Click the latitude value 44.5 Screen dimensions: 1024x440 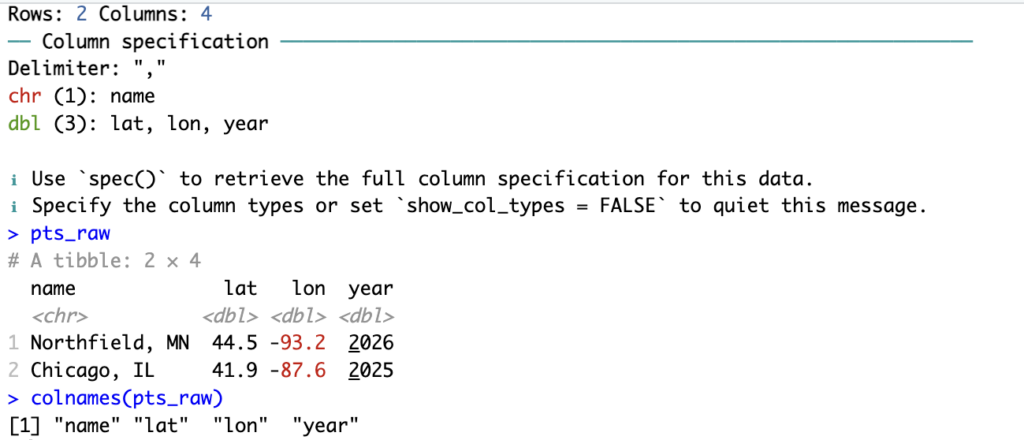pos(231,343)
